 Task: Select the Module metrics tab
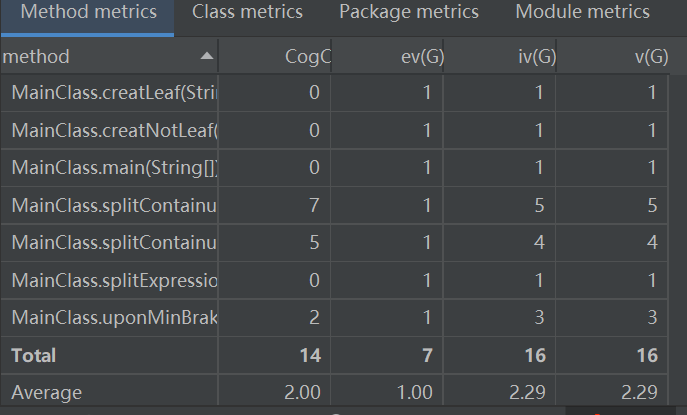582,12
